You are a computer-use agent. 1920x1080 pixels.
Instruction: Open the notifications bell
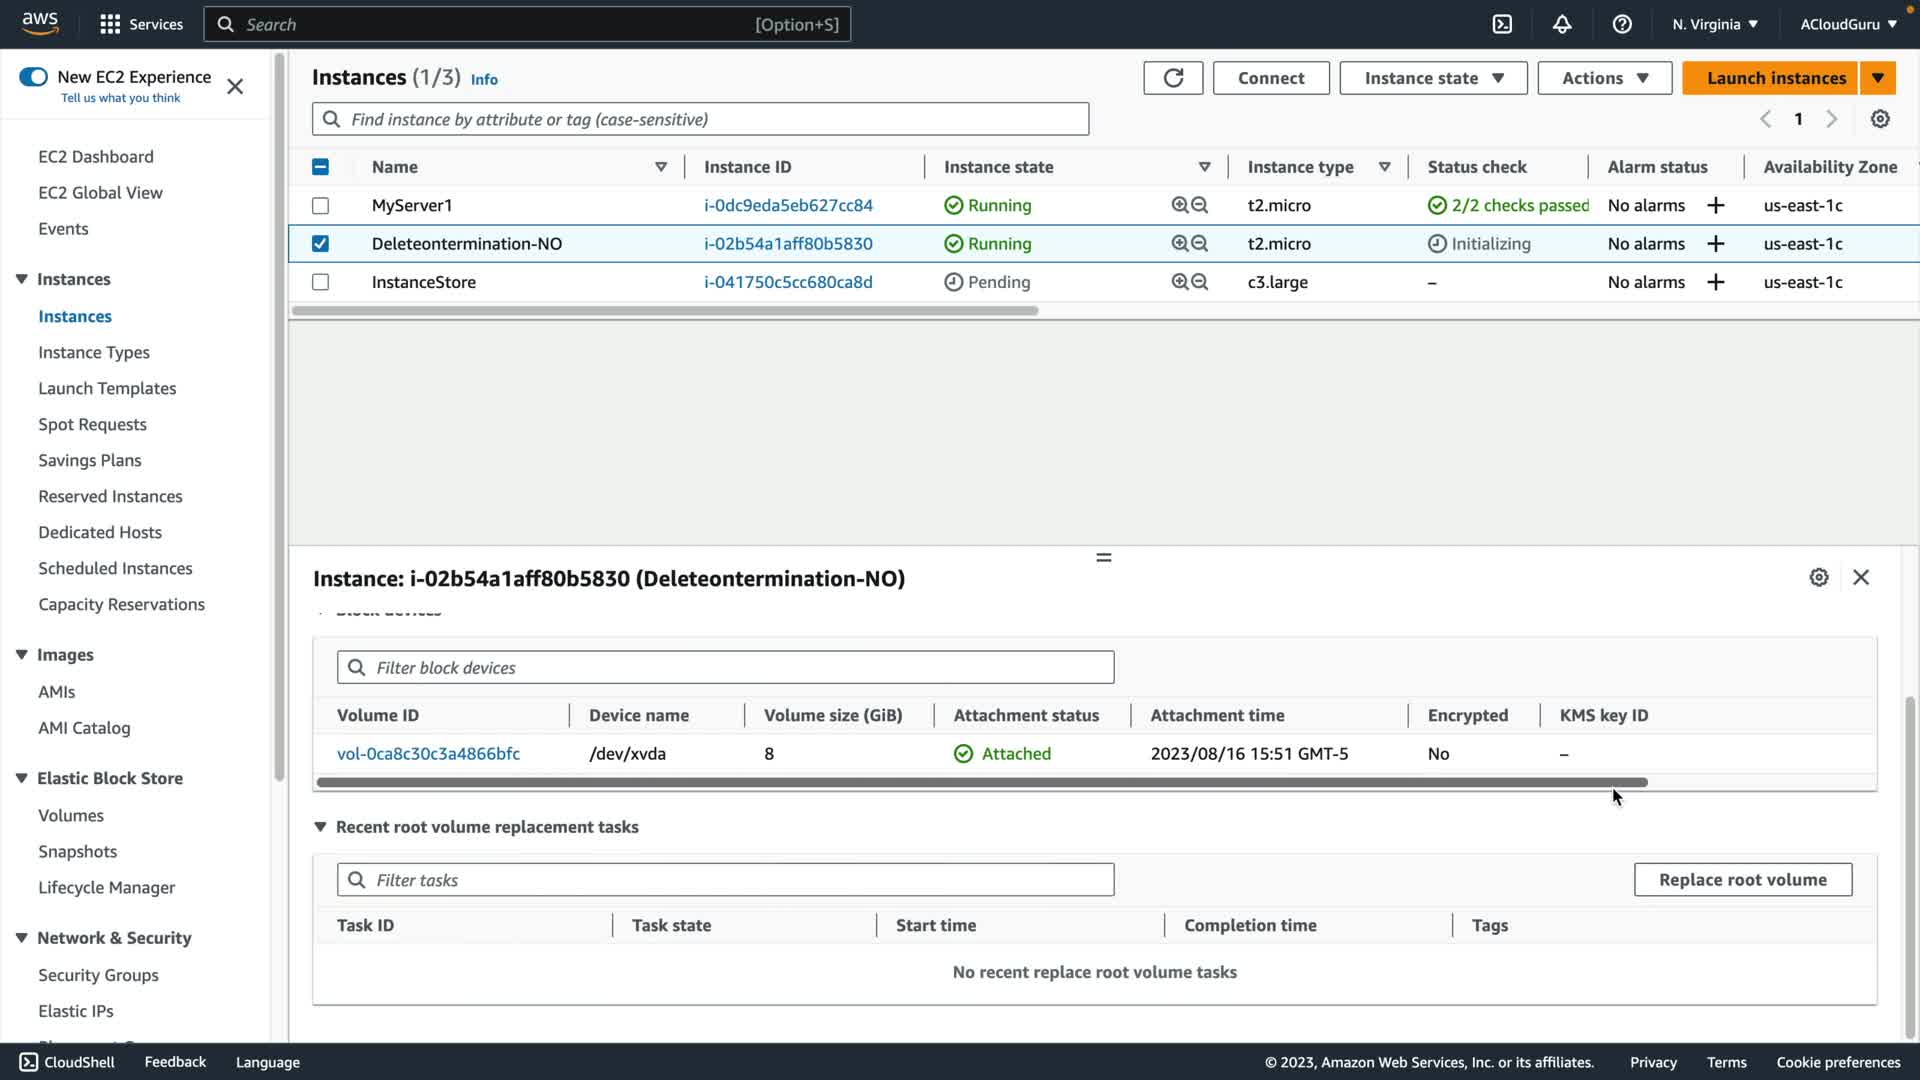pos(1562,24)
